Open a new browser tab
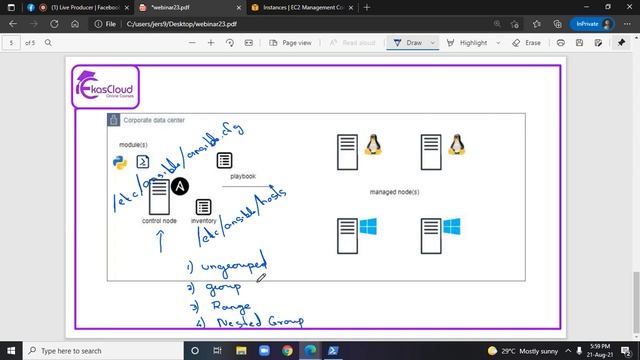Image resolution: width=640 pixels, height=360 pixels. click(x=367, y=7)
